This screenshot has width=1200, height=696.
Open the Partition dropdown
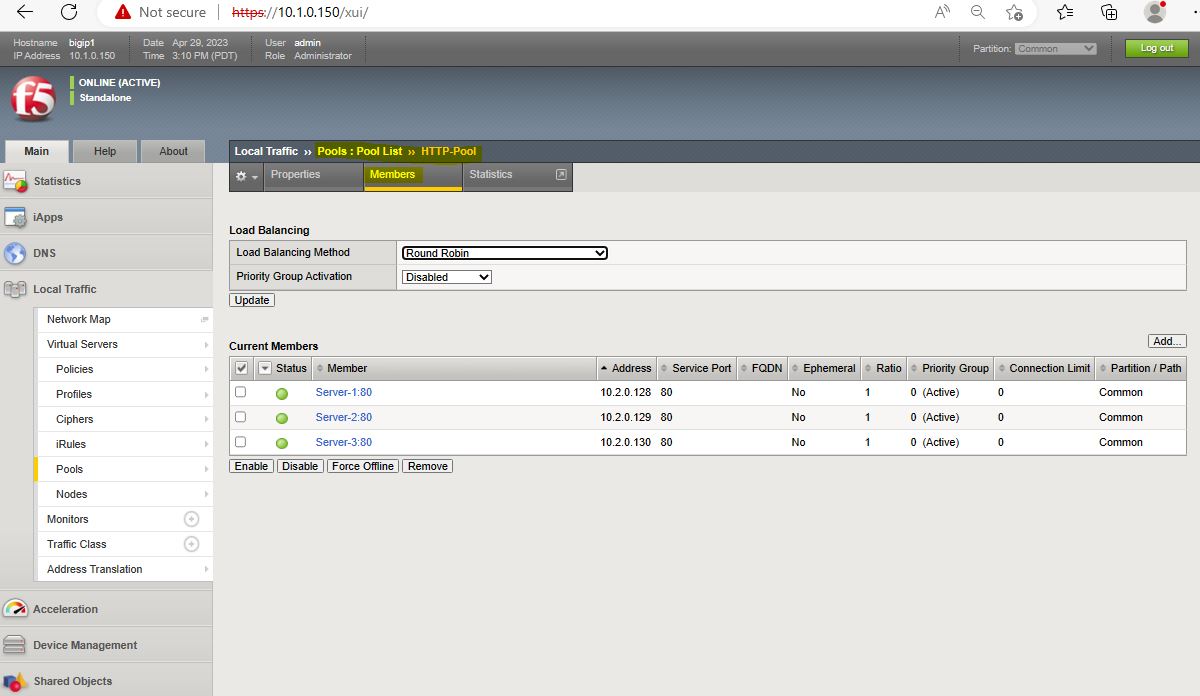point(1056,48)
